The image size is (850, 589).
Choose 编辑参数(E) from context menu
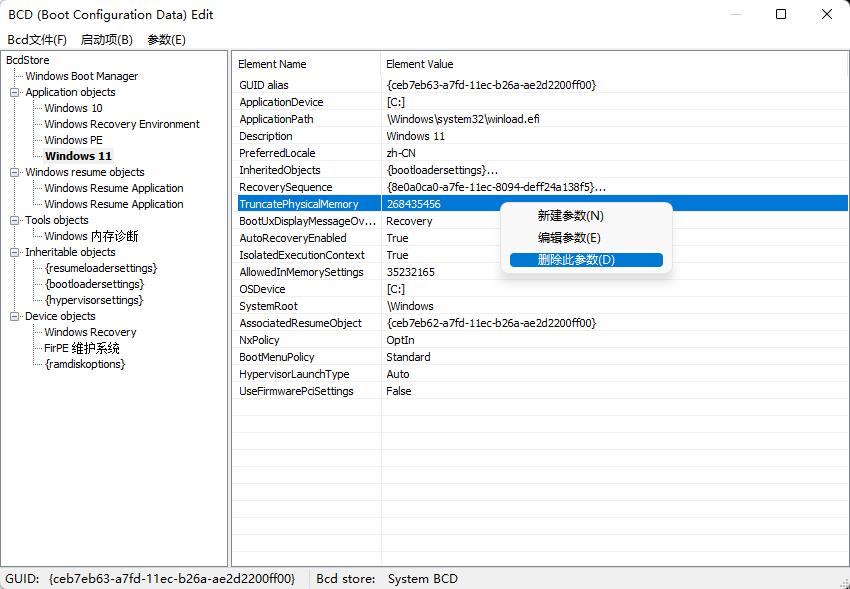569,238
